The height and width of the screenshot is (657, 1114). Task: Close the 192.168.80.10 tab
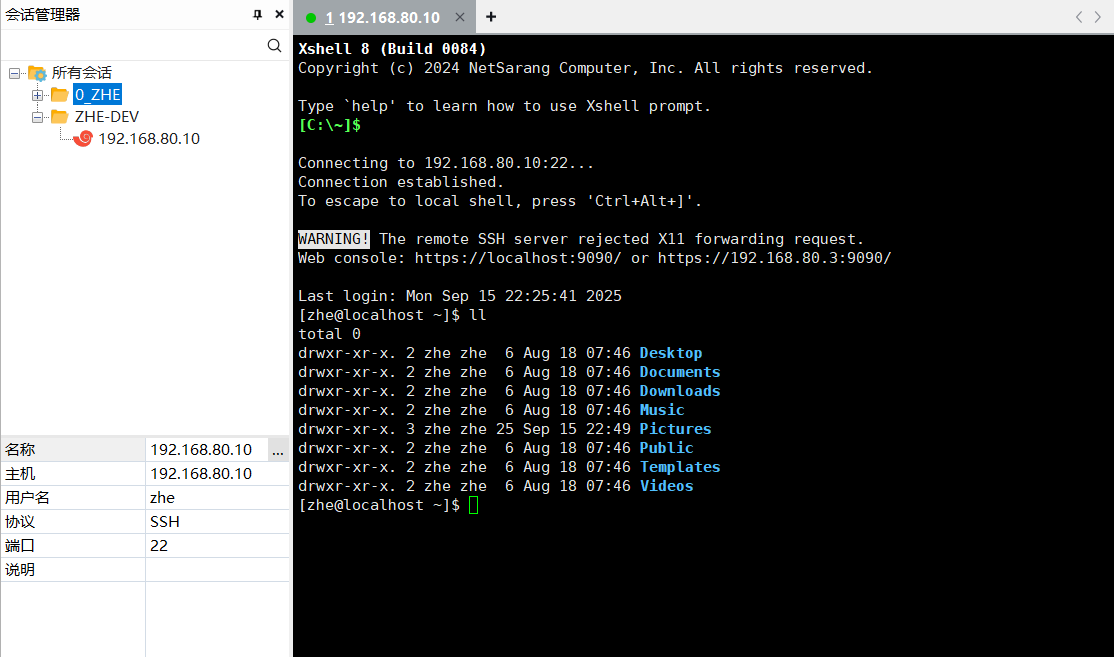tap(460, 17)
